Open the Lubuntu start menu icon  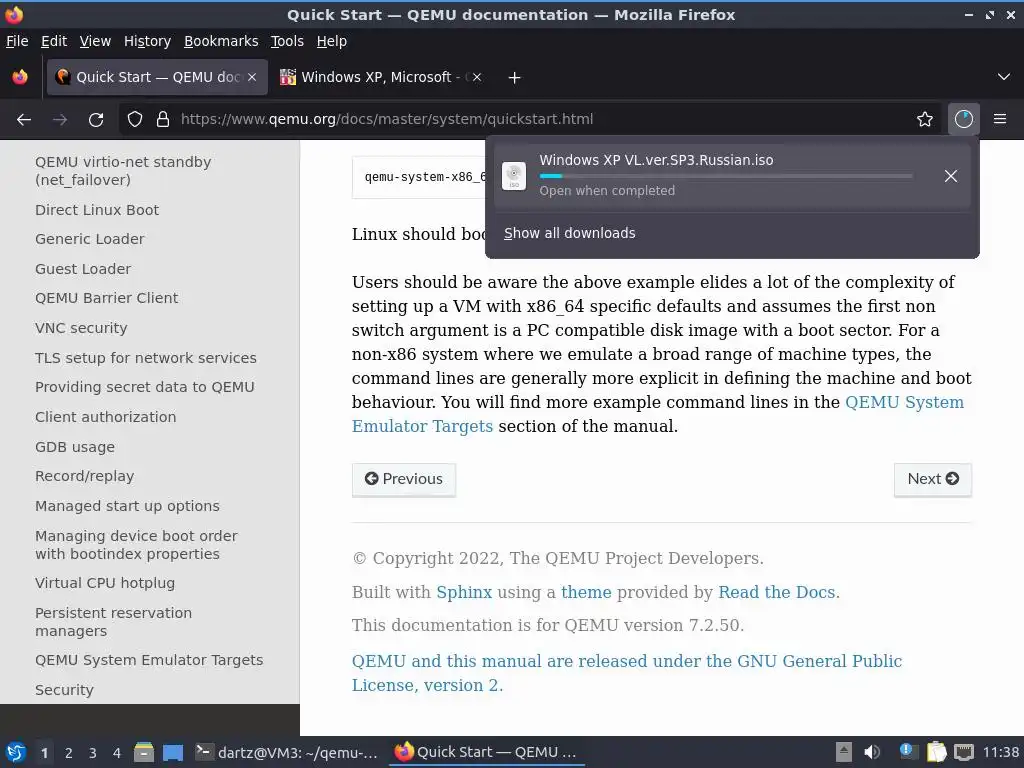pyautogui.click(x=16, y=752)
